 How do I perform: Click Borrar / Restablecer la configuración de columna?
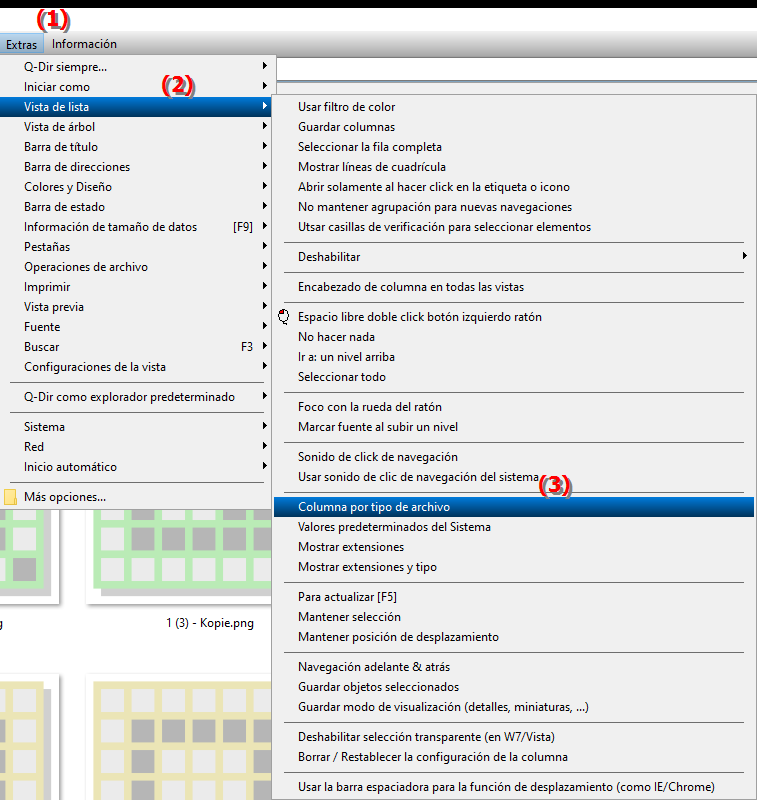coord(514,757)
